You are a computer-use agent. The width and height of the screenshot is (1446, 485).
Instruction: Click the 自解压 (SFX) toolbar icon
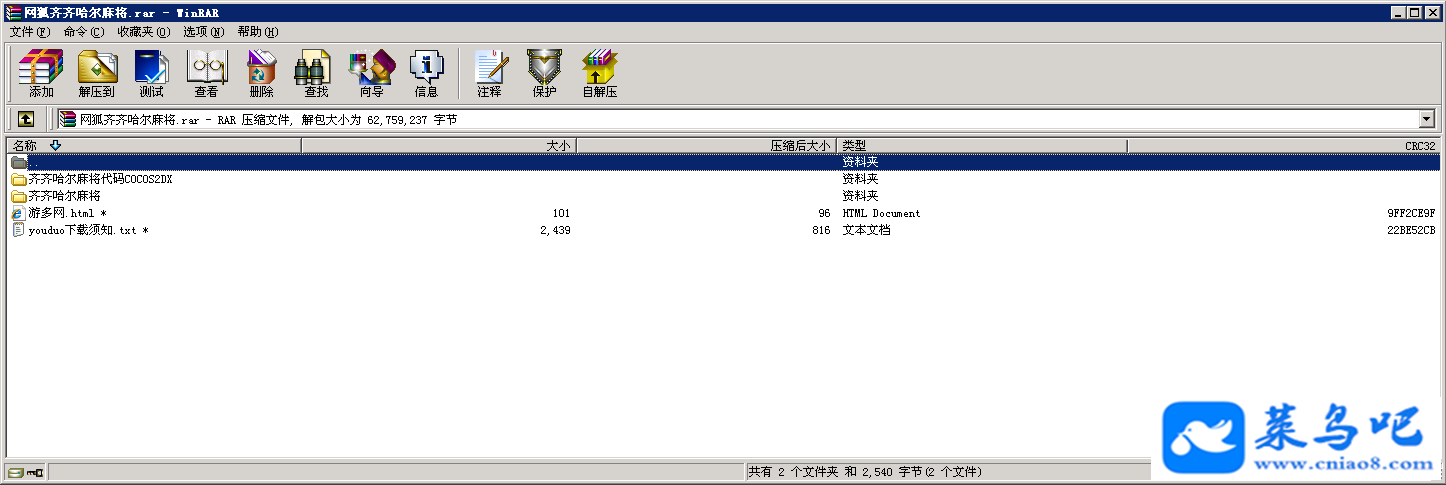pos(600,74)
